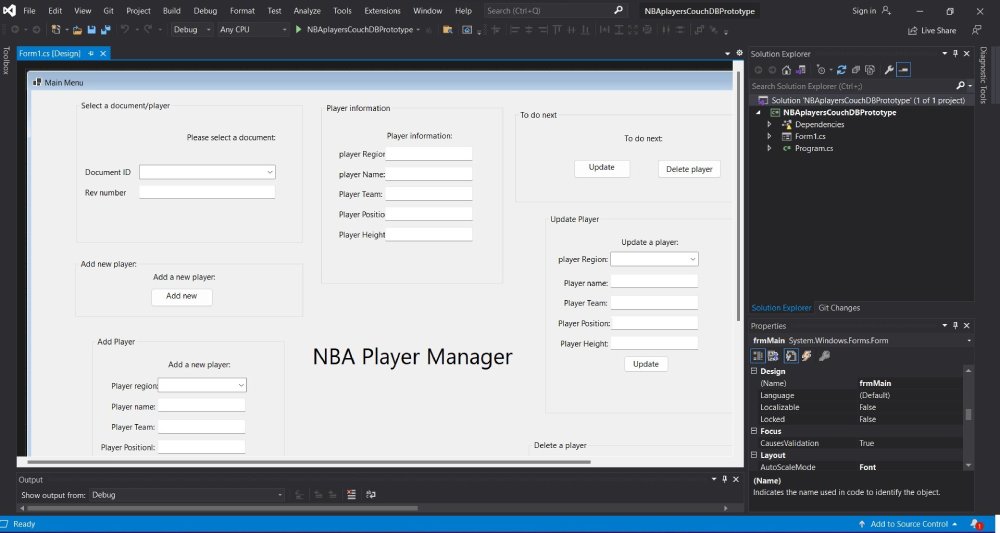The height and width of the screenshot is (533, 1000).
Task: Open the Debug configuration dropdown
Action: pyautogui.click(x=190, y=30)
